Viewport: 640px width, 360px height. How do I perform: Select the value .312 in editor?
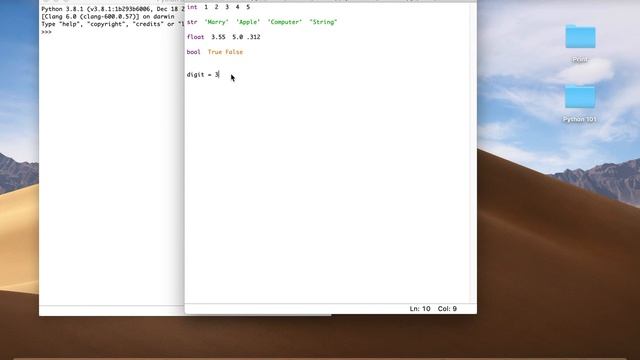coord(253,37)
